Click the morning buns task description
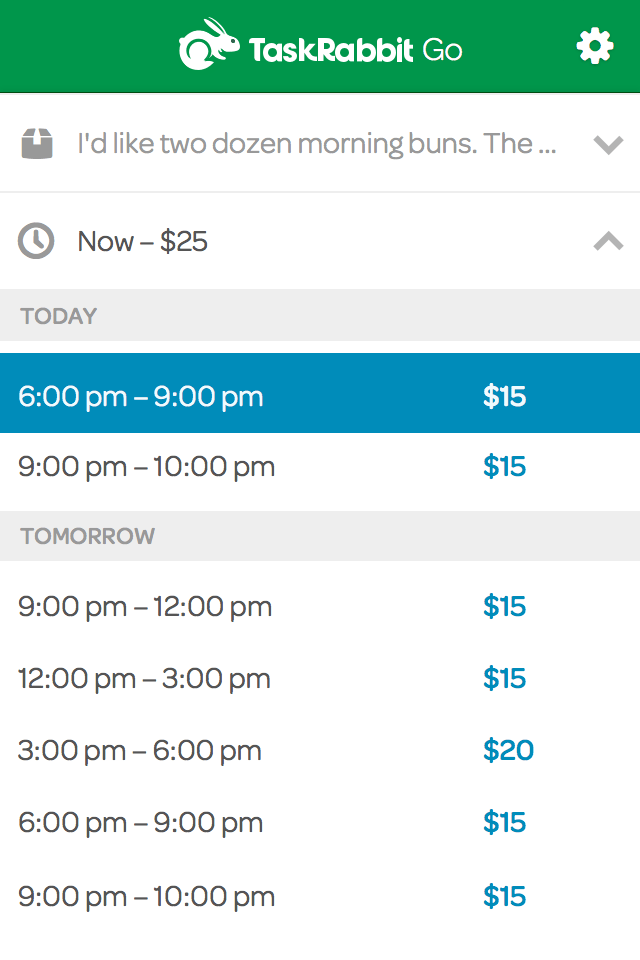The width and height of the screenshot is (640, 960). coord(316,144)
